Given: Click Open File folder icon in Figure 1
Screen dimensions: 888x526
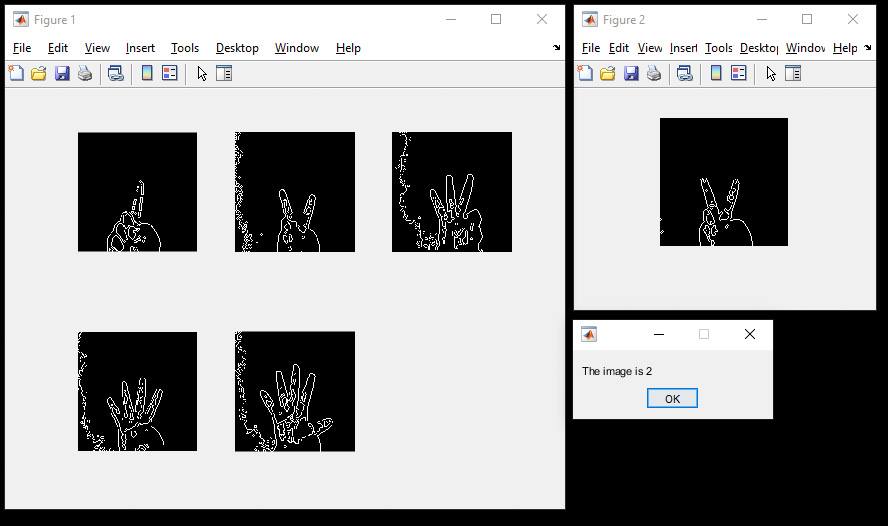Looking at the screenshot, I should click(x=39, y=73).
